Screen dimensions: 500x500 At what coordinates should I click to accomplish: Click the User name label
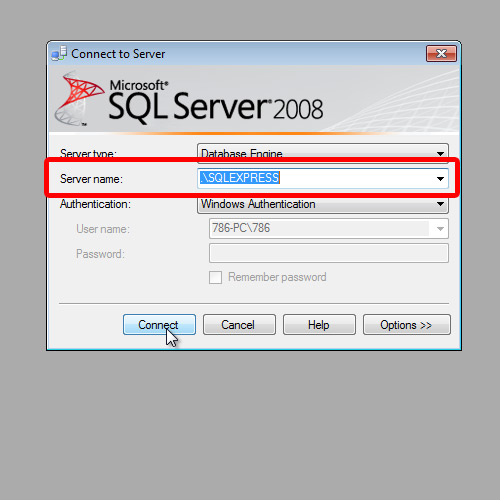click(x=103, y=229)
